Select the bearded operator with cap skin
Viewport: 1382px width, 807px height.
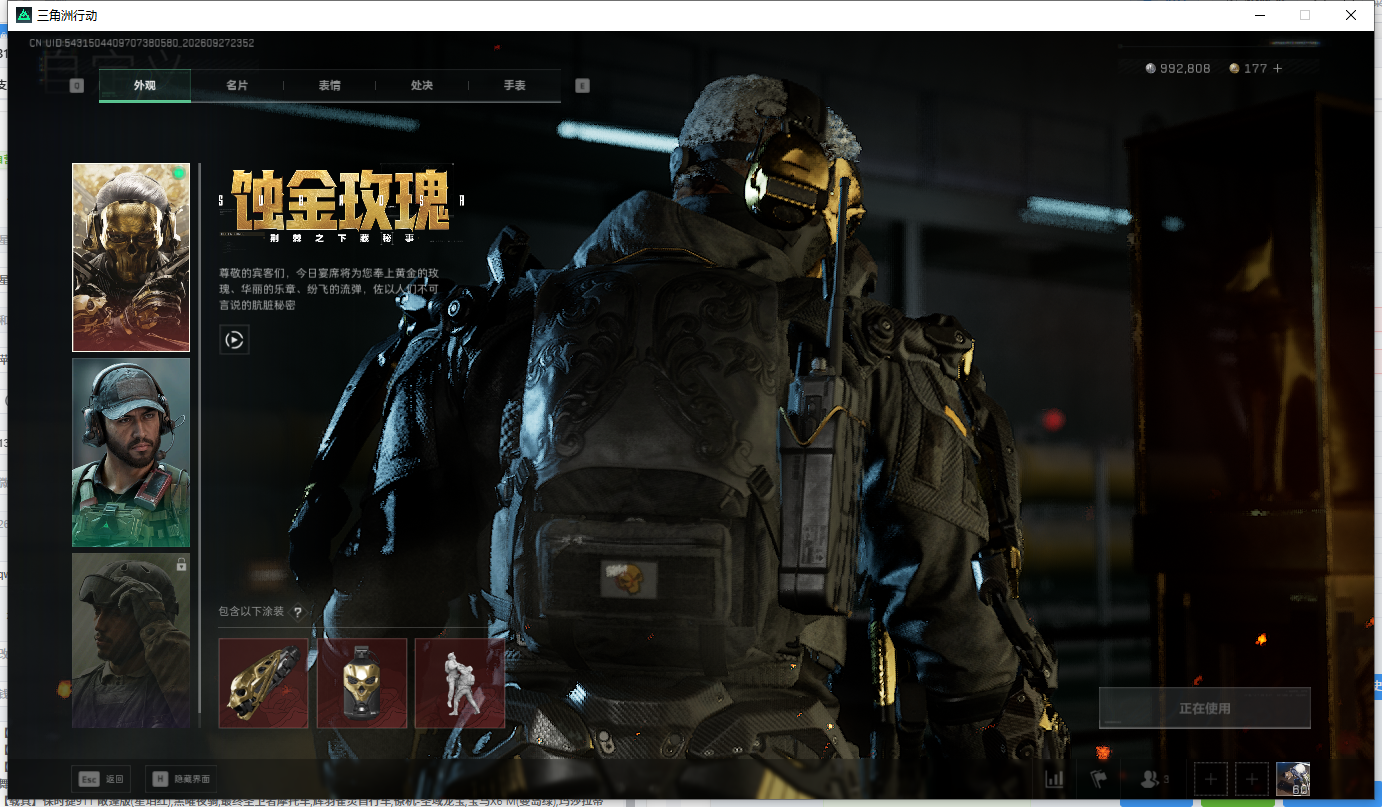(131, 452)
